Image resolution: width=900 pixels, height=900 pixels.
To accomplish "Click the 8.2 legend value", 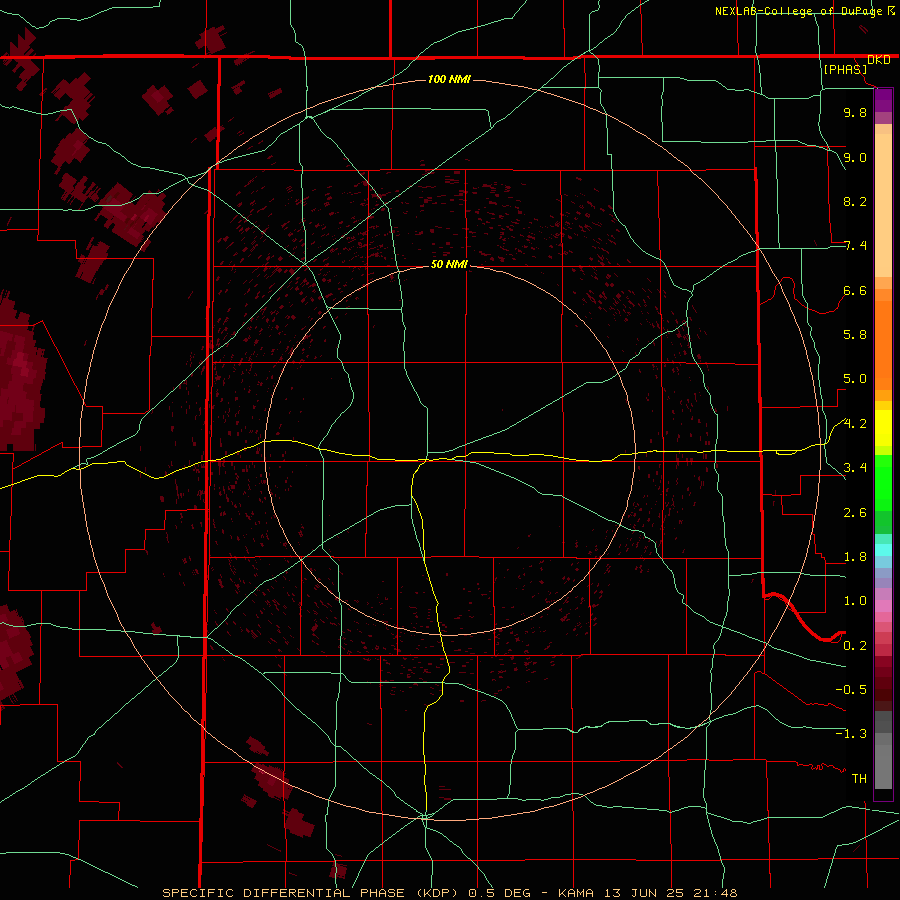I will click(x=855, y=201).
